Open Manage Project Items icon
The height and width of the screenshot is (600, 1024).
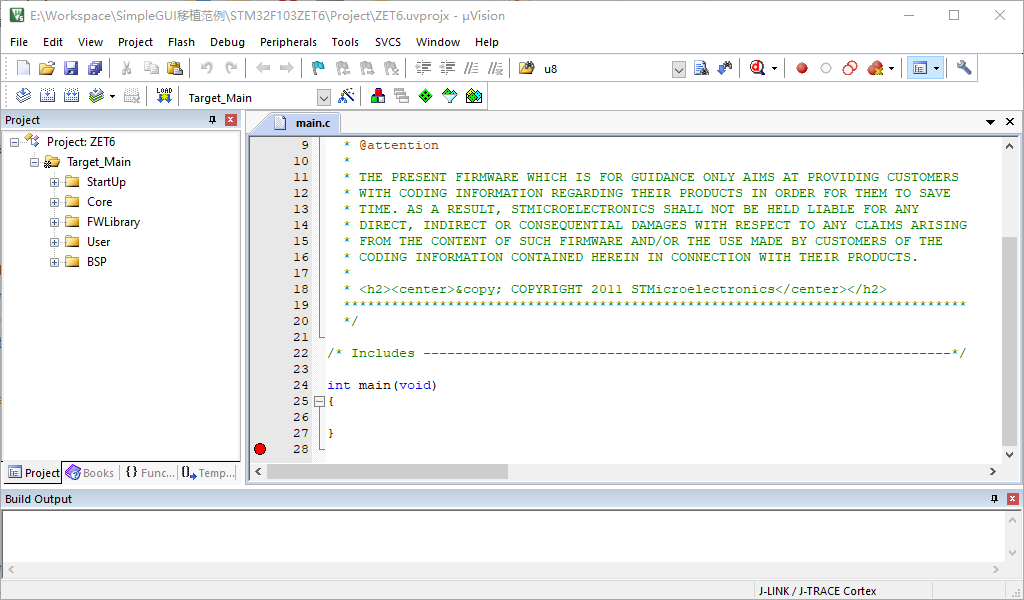click(x=377, y=97)
